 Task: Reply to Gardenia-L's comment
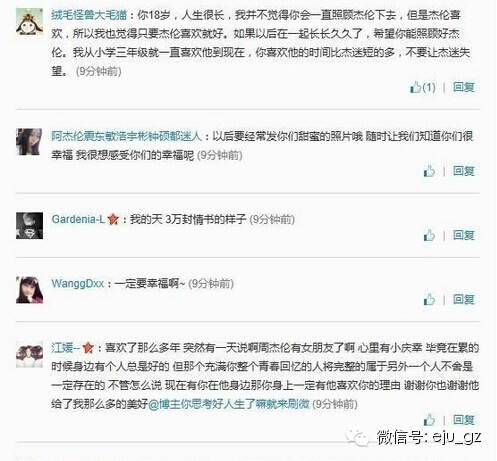click(464, 235)
